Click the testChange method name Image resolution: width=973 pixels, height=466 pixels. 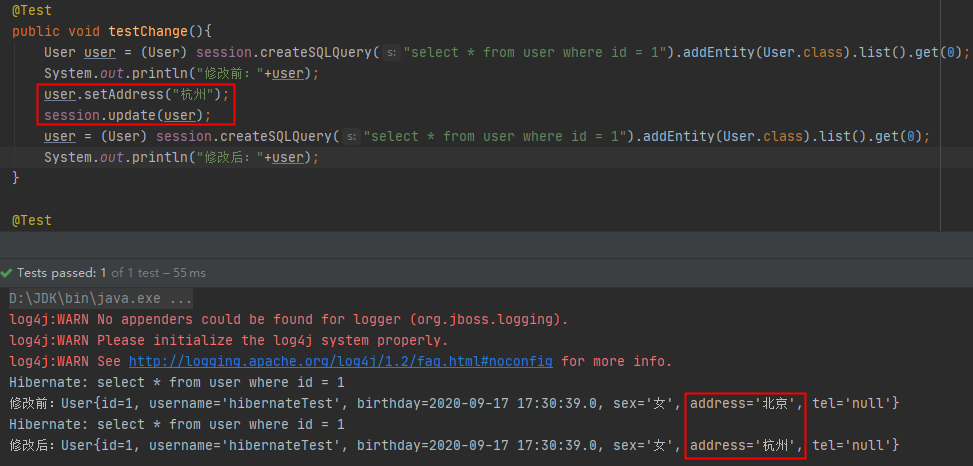click(x=138, y=31)
